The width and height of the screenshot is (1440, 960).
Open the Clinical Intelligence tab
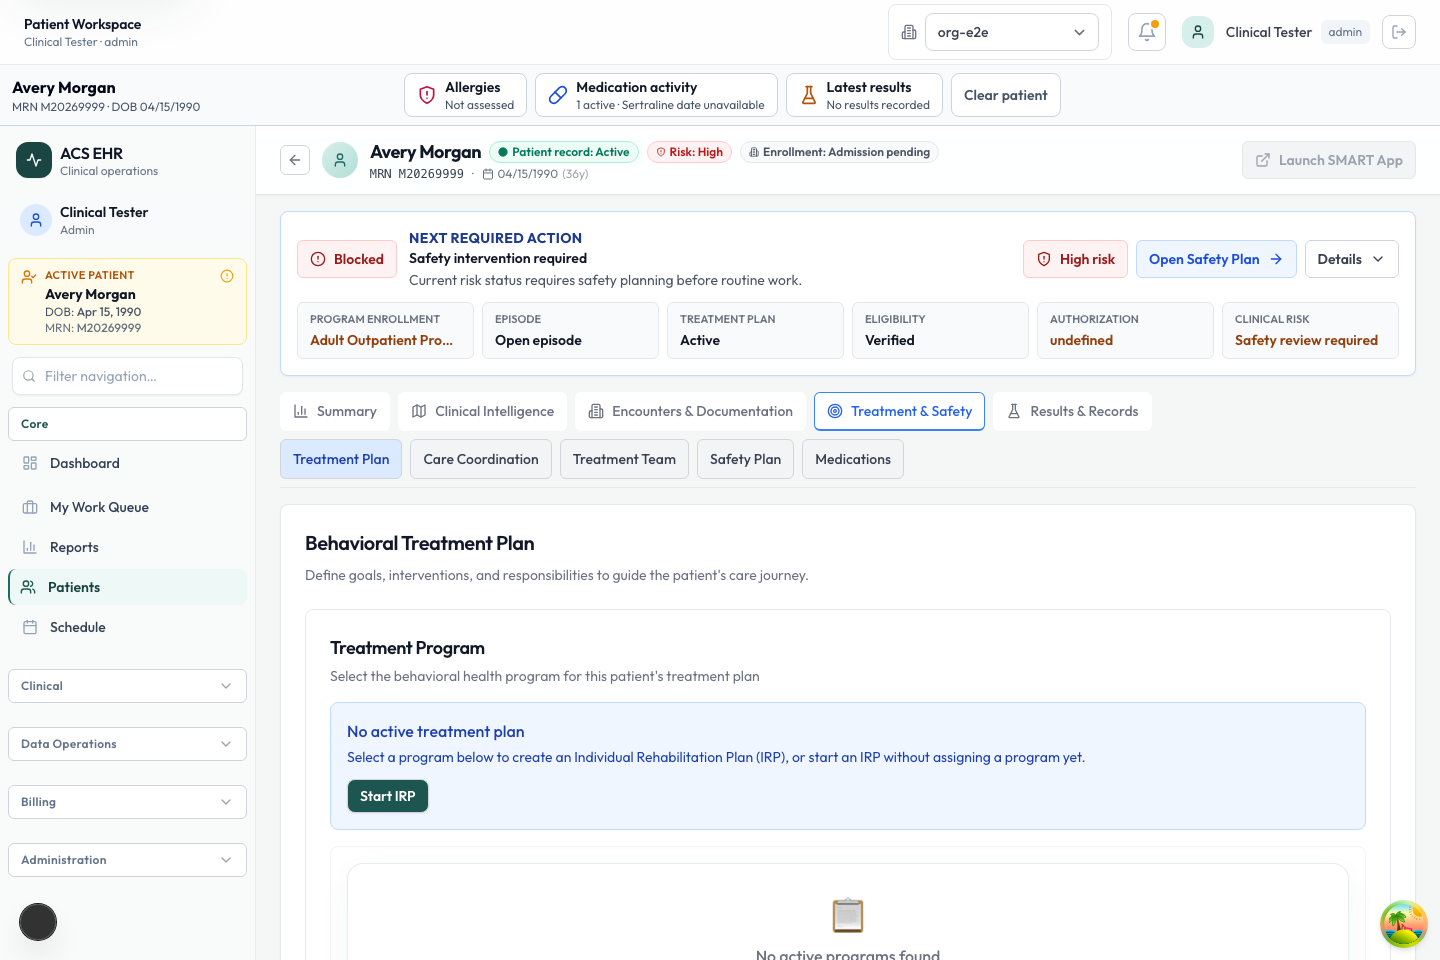pos(483,411)
